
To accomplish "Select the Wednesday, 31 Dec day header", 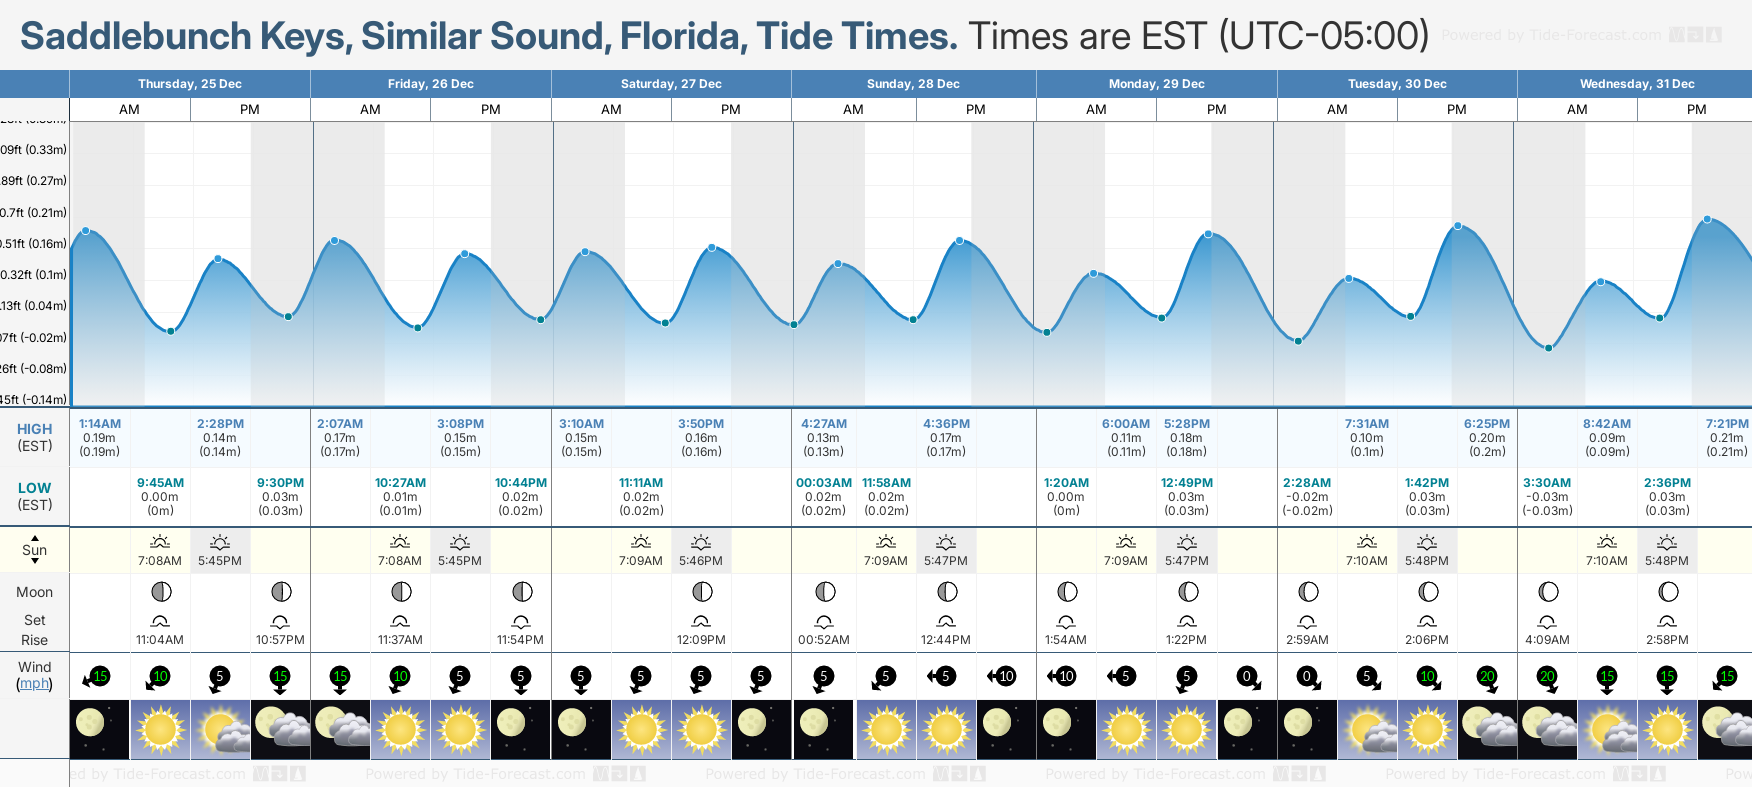I will 1636,84.
